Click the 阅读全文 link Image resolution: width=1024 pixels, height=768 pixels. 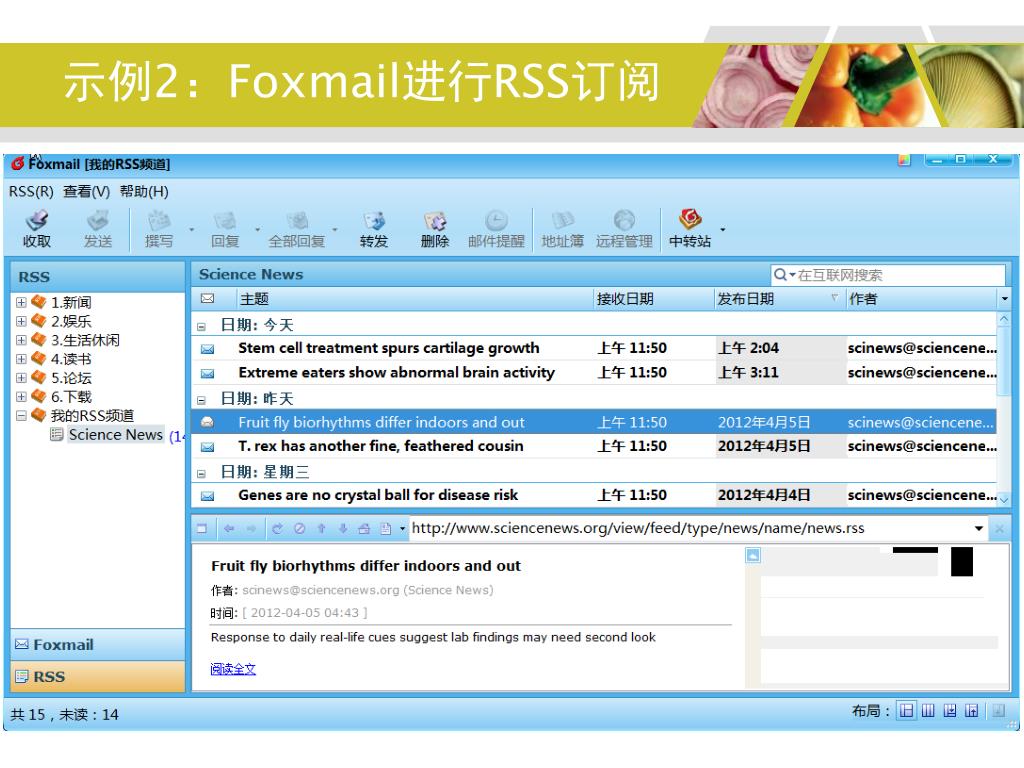[x=233, y=669]
